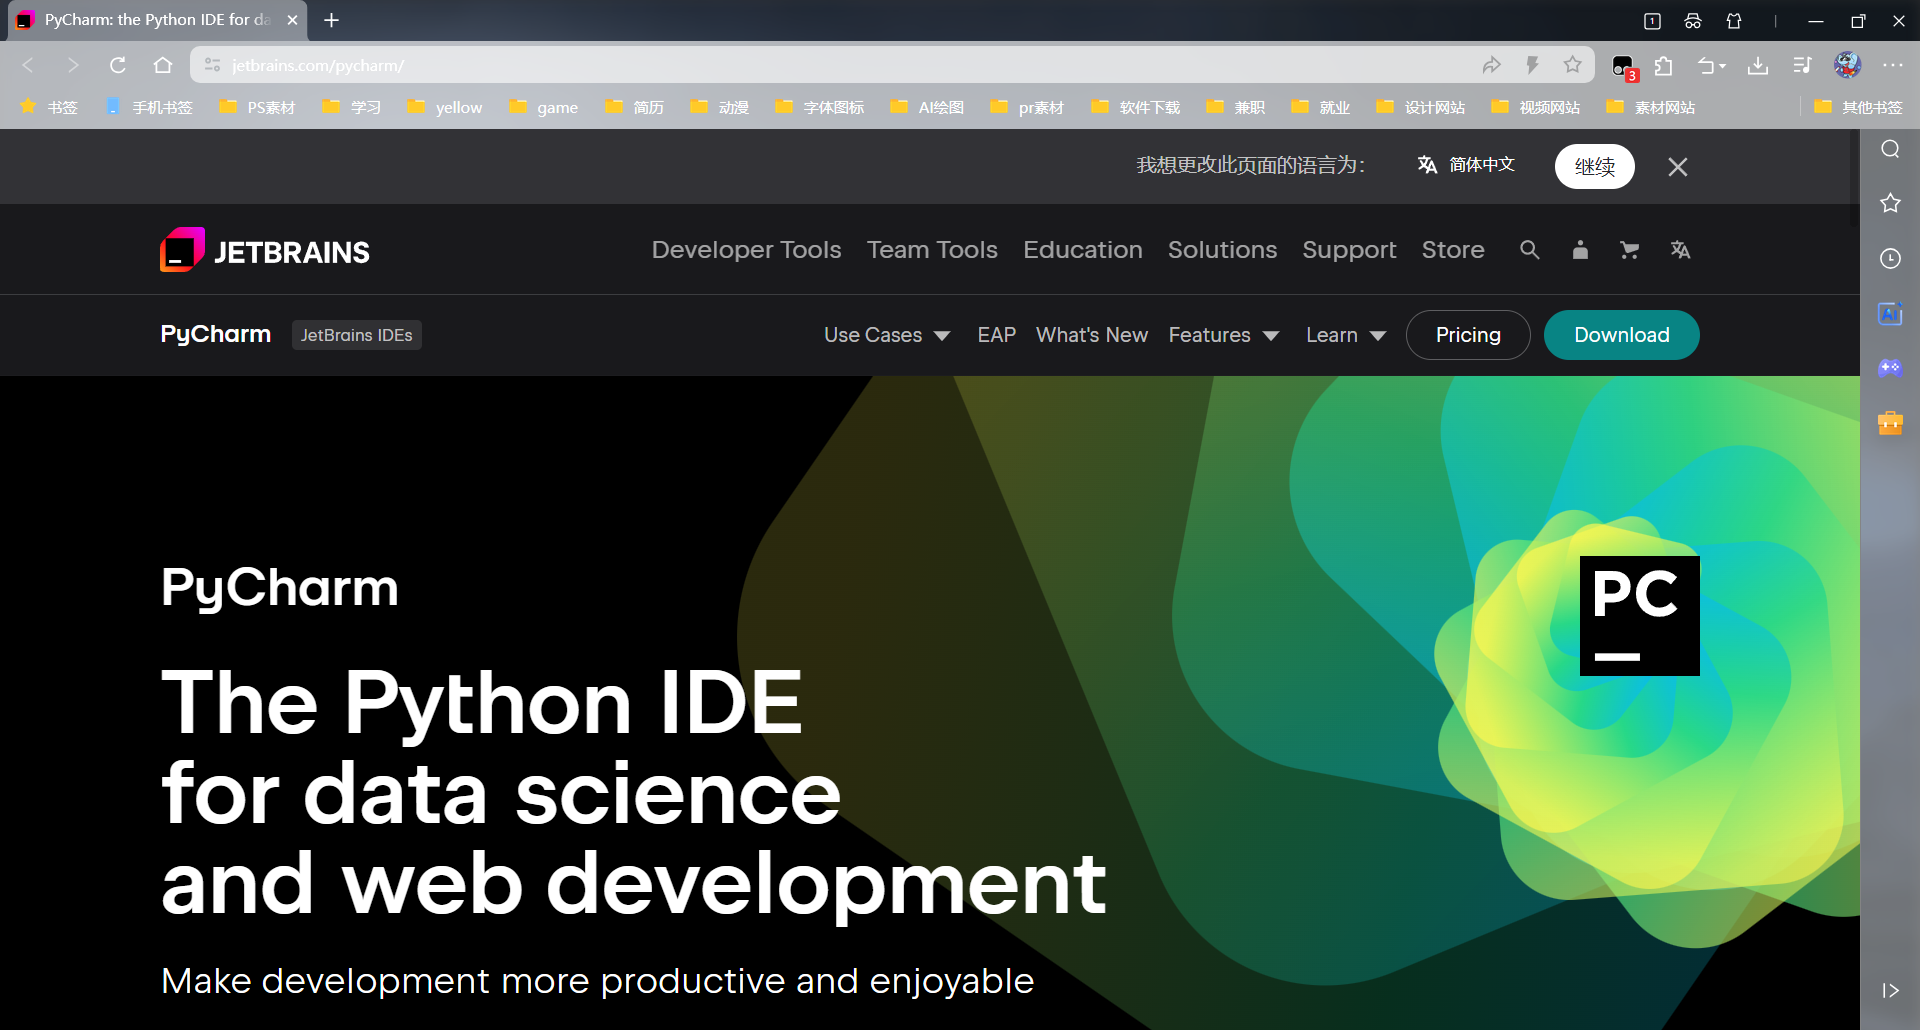Viewport: 1920px width, 1030px height.
Task: Click the 继续 continue button
Action: [1595, 166]
